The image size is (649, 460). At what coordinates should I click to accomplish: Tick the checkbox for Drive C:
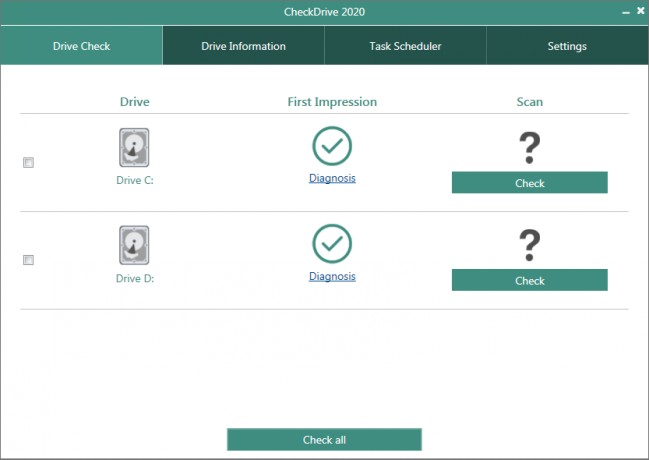pyautogui.click(x=28, y=162)
